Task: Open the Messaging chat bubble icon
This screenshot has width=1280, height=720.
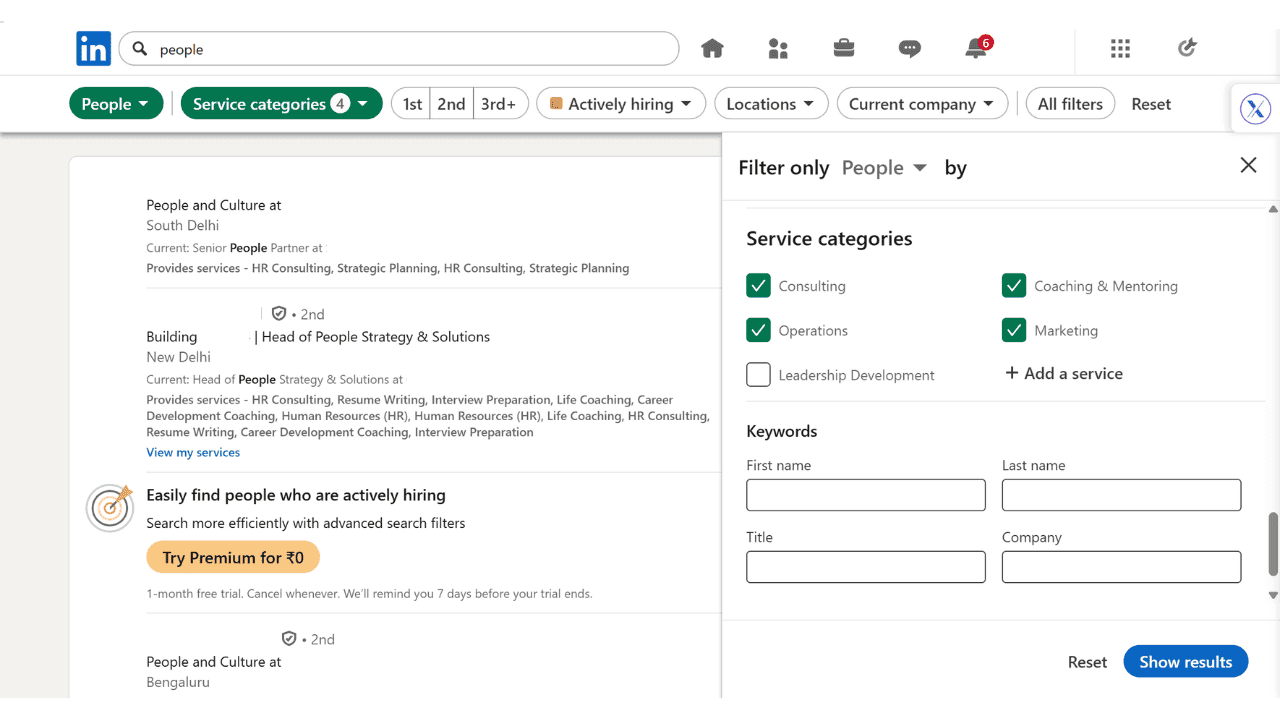Action: 910,49
